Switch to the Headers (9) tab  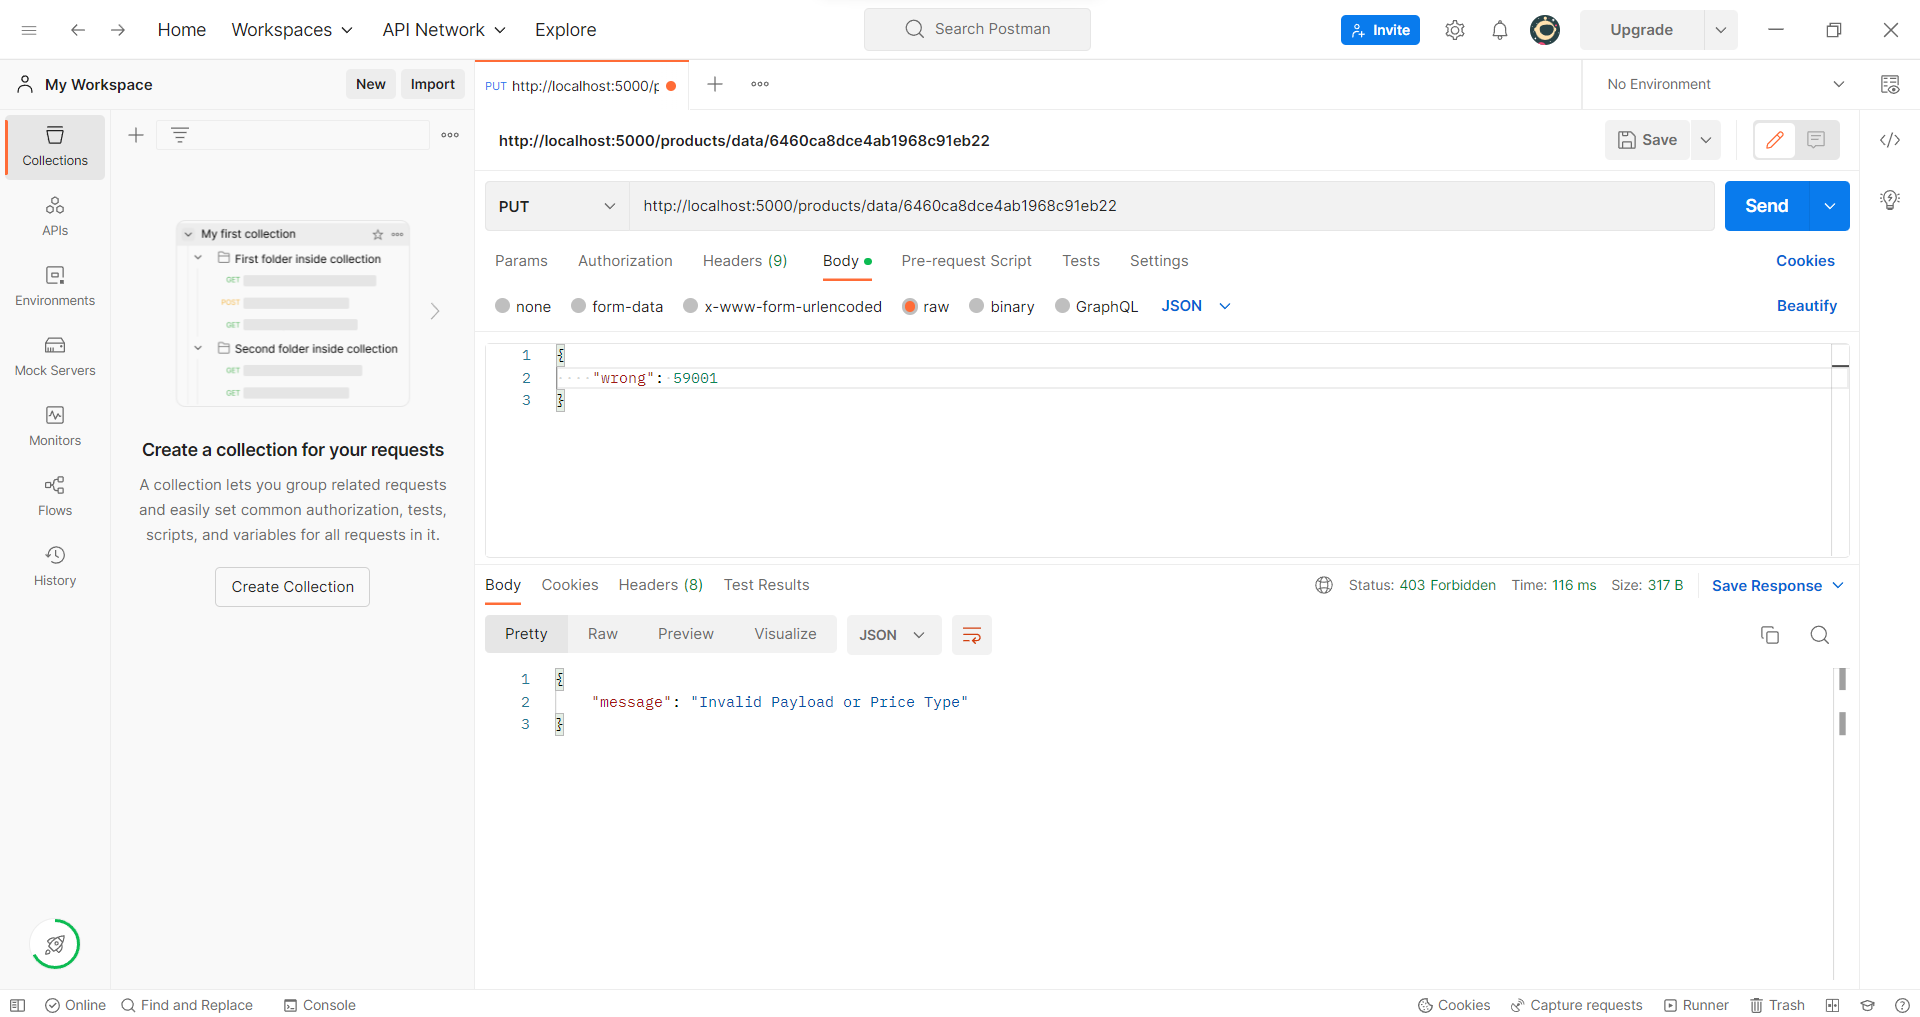[x=745, y=261]
